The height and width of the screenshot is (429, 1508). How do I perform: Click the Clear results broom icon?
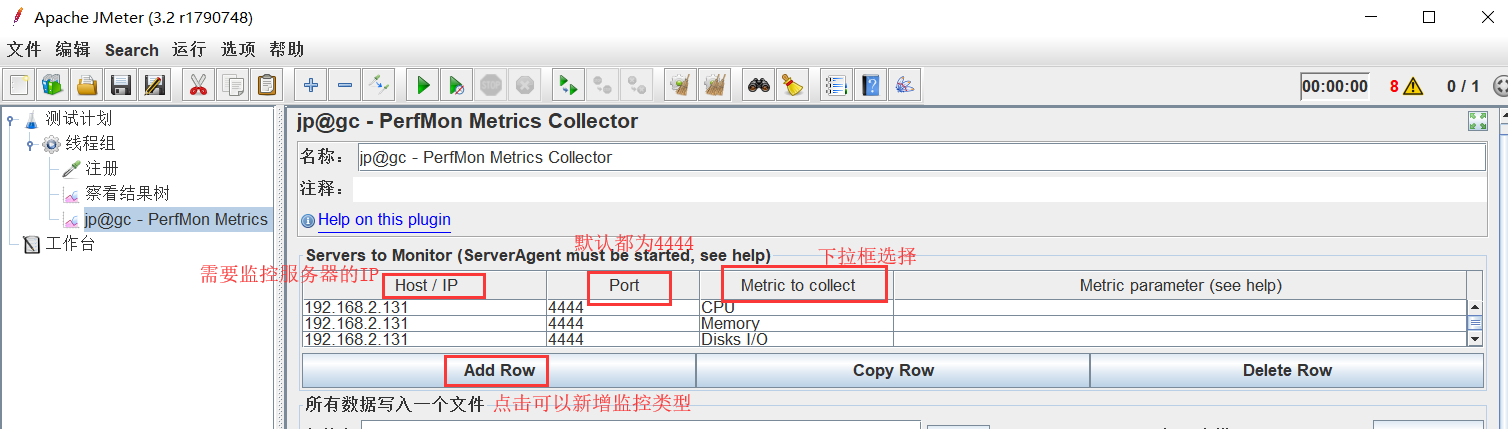pos(680,86)
